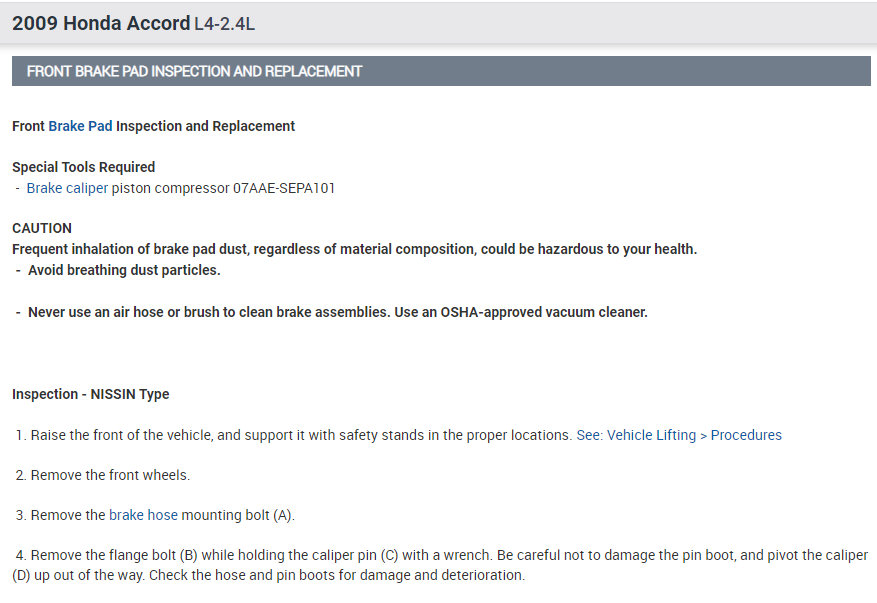This screenshot has width=877, height=603.
Task: Select the gray Front Brake Pad Inspection header bar
Action: pyautogui.click(x=441, y=71)
